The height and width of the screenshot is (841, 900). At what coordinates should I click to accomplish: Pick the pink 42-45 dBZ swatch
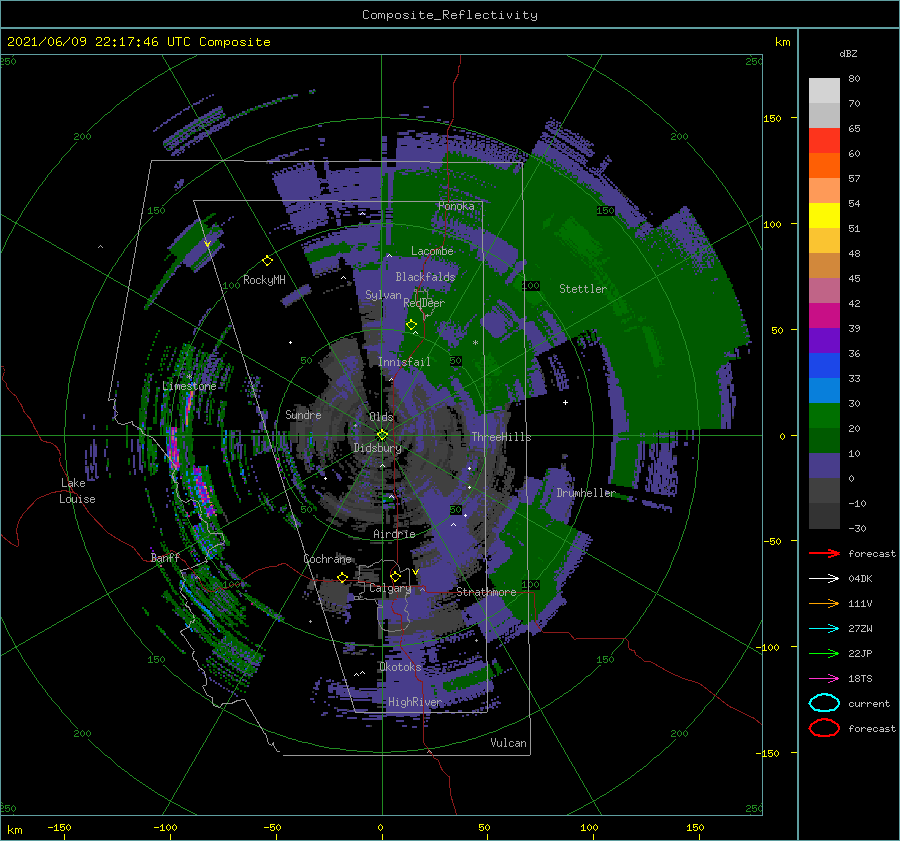coord(824,291)
